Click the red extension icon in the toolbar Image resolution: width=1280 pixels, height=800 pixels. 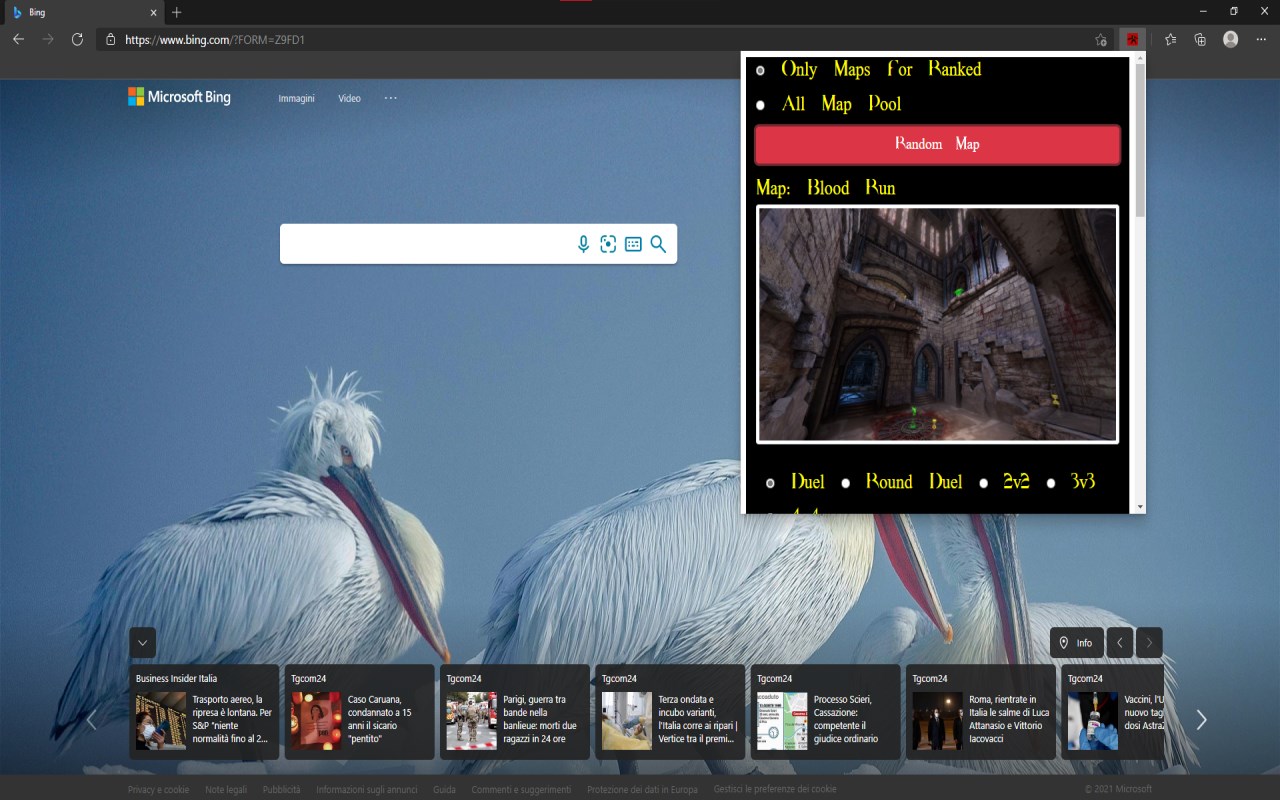[1132, 40]
